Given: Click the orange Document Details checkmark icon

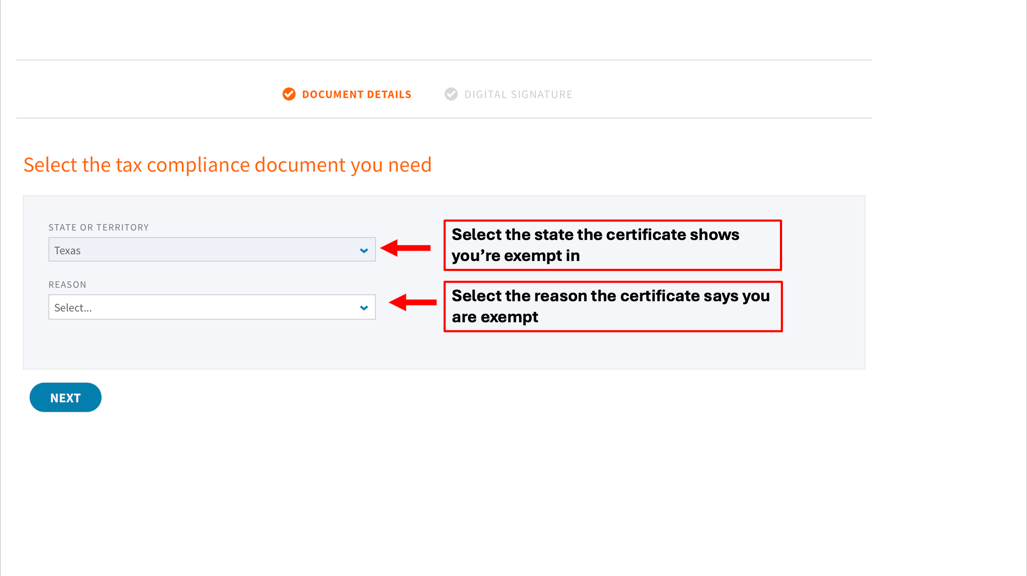Looking at the screenshot, I should click(289, 94).
